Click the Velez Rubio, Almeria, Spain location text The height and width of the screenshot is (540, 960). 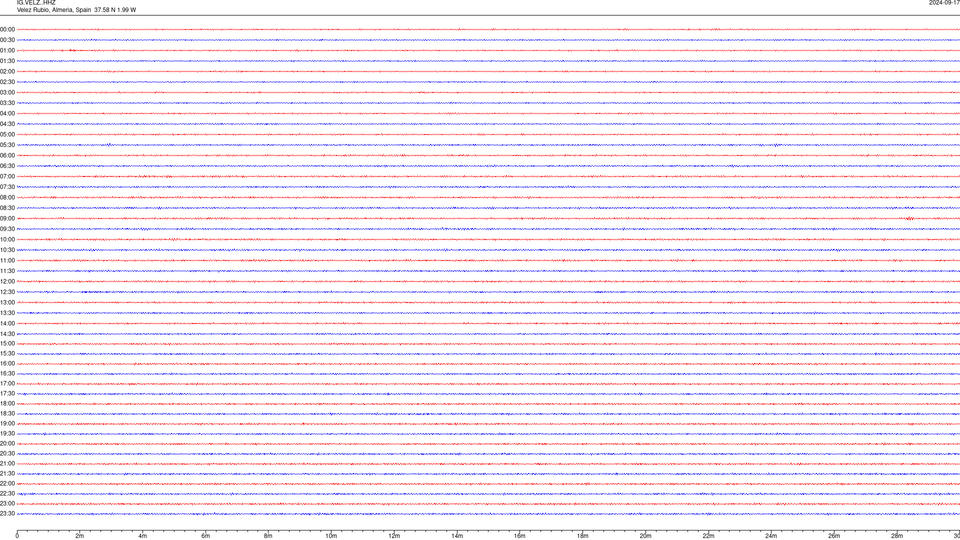click(x=54, y=10)
